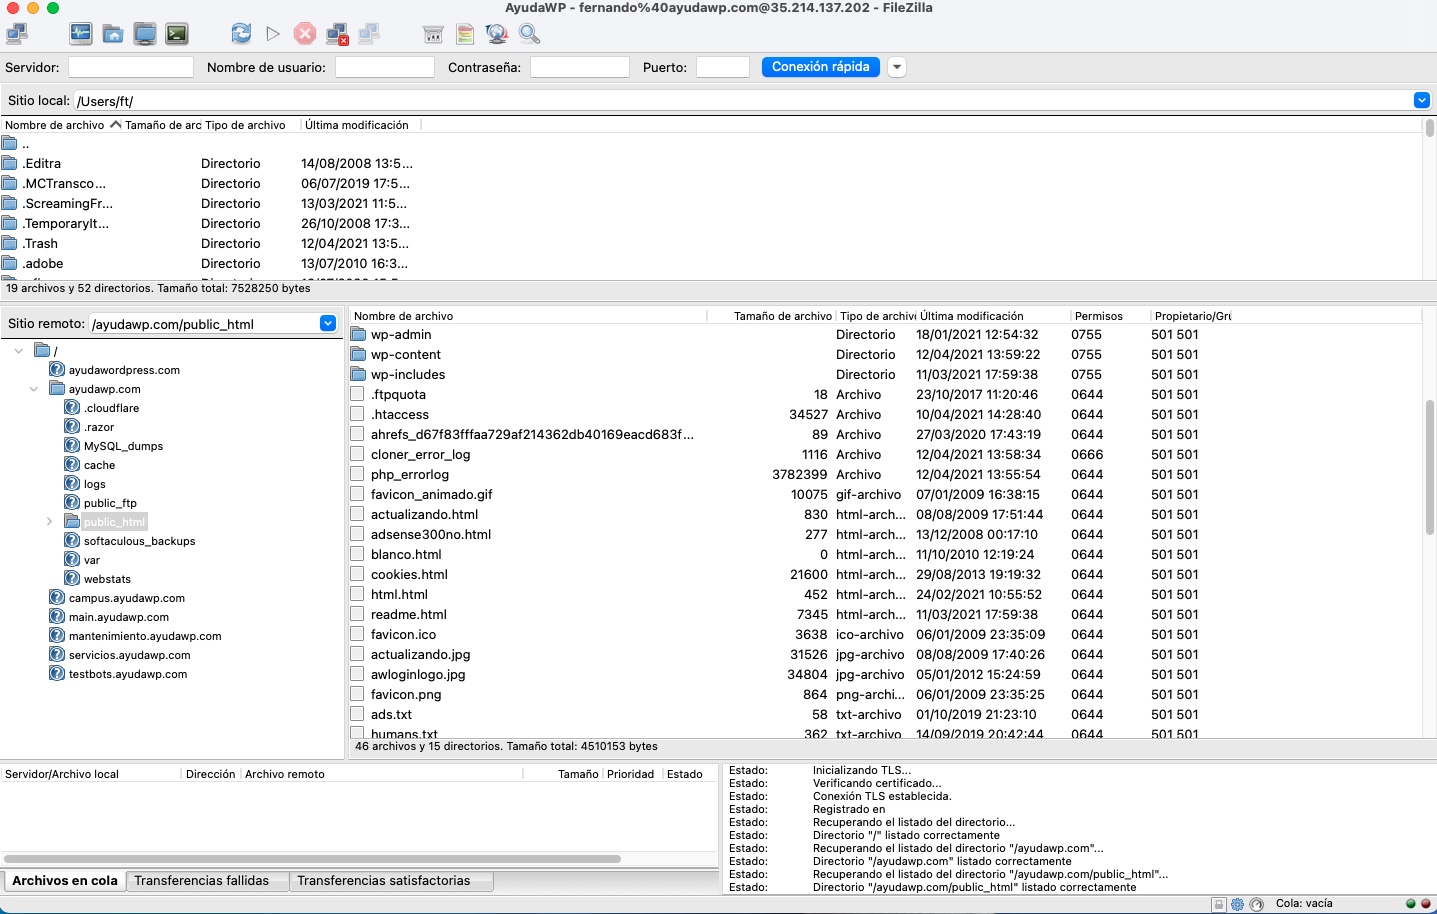Click the refresh file listings icon
Image resolution: width=1437 pixels, height=914 pixels.
[x=241, y=33]
